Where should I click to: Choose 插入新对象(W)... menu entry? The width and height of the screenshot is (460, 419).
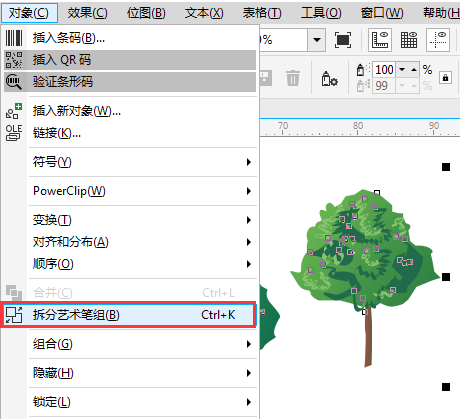(130, 111)
